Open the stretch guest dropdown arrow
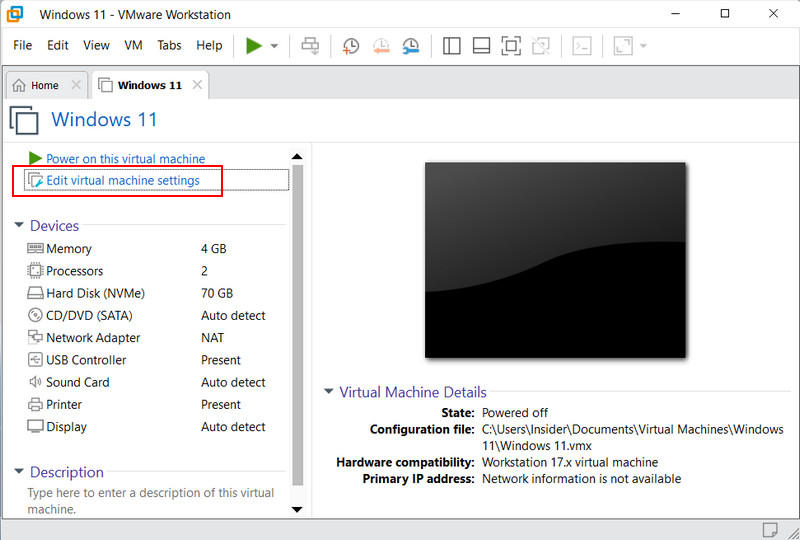The image size is (800, 540). [643, 46]
